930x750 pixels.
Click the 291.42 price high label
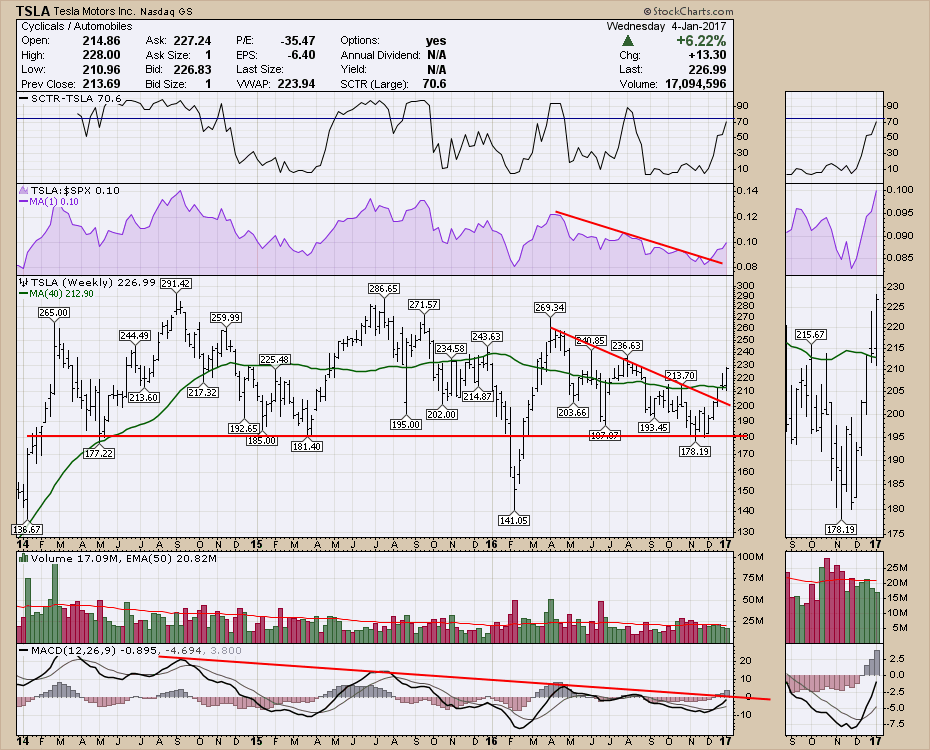tap(176, 283)
